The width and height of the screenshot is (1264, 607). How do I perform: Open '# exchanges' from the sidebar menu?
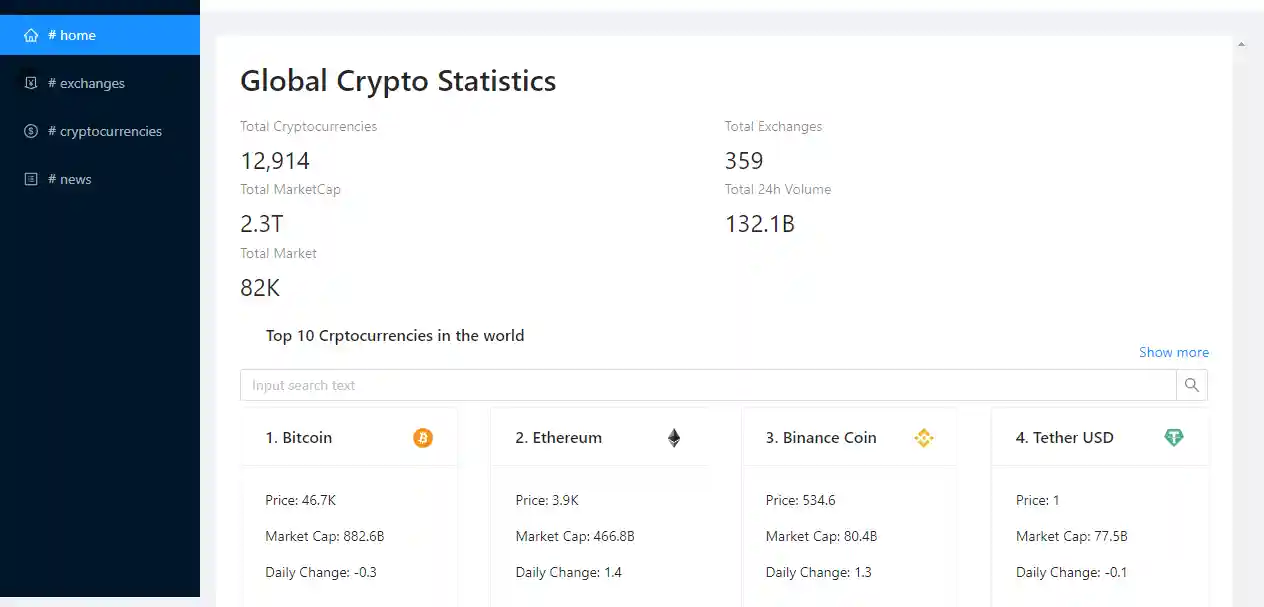[90, 83]
